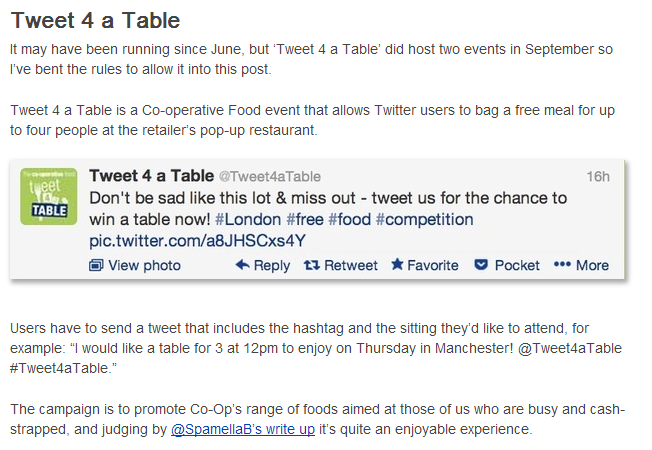Click the "View photo" text label

pos(144,265)
